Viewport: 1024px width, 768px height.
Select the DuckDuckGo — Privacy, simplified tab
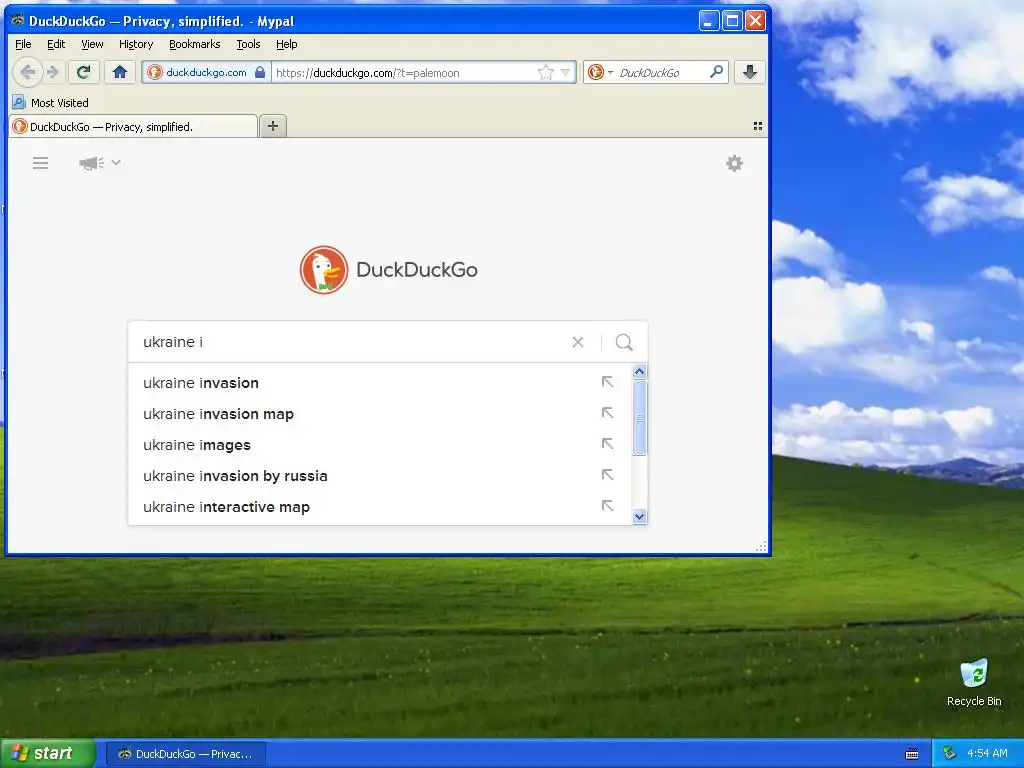133,127
